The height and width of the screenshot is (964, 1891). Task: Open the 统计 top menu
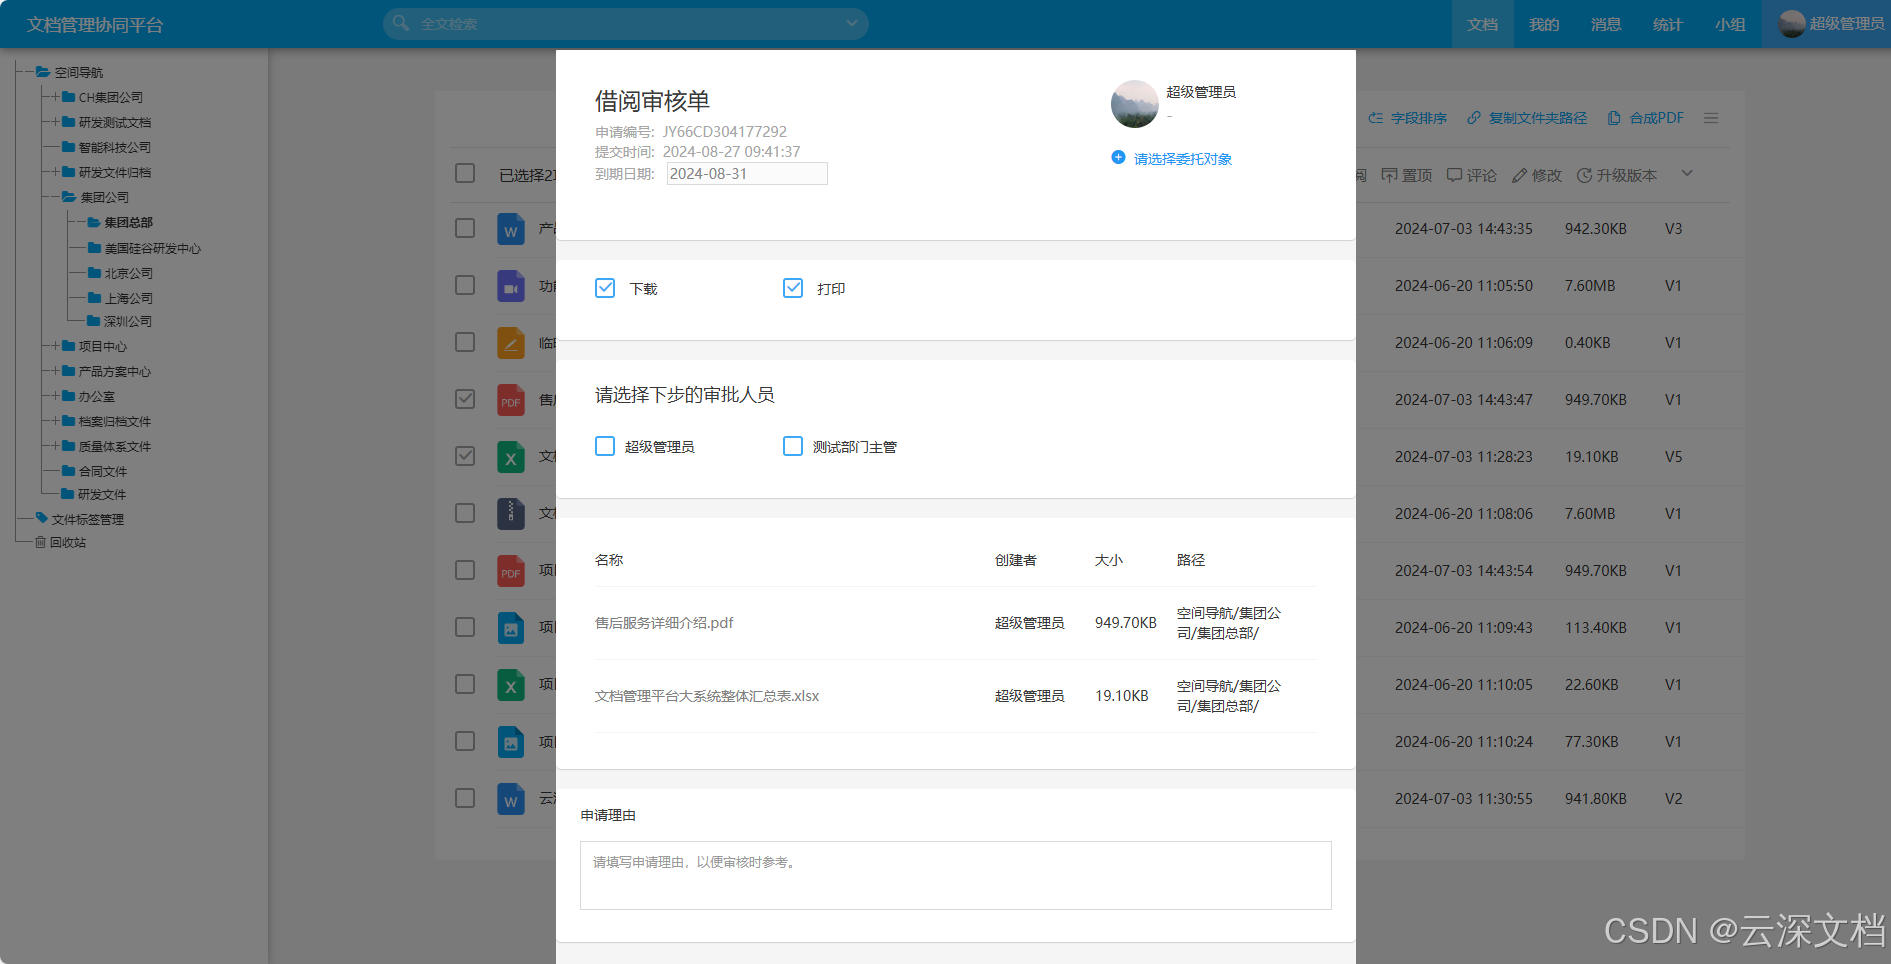(x=1668, y=24)
